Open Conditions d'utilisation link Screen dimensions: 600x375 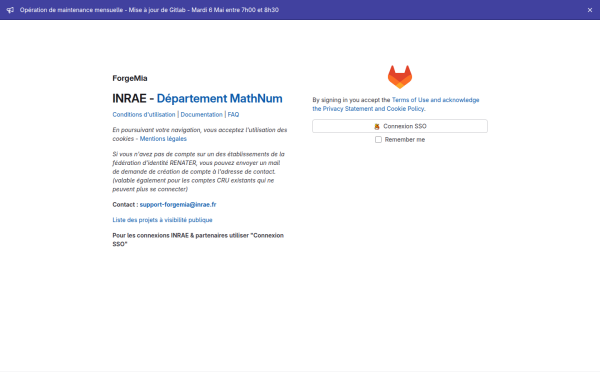pos(143,114)
